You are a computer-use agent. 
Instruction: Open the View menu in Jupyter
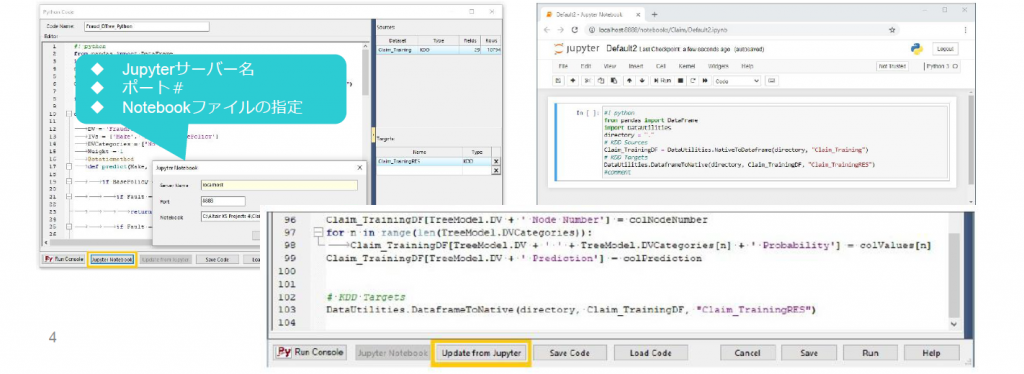tap(610, 66)
